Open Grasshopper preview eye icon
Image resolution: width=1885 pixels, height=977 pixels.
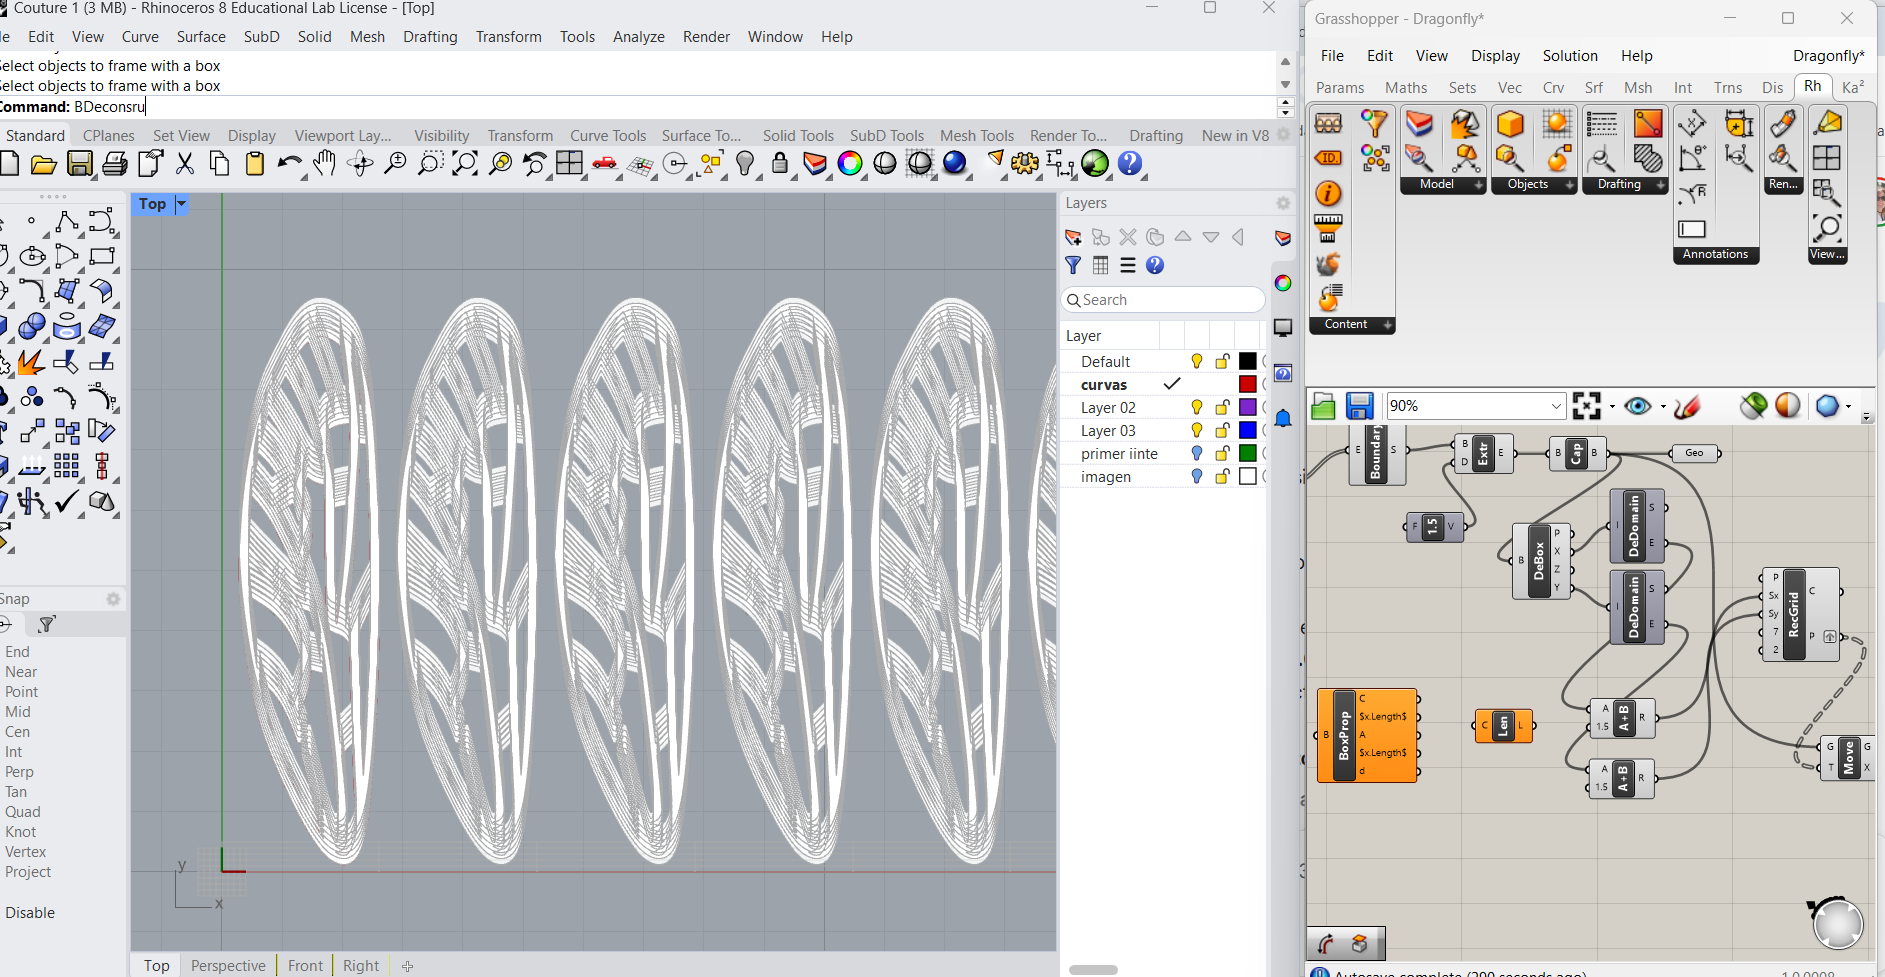(x=1637, y=406)
